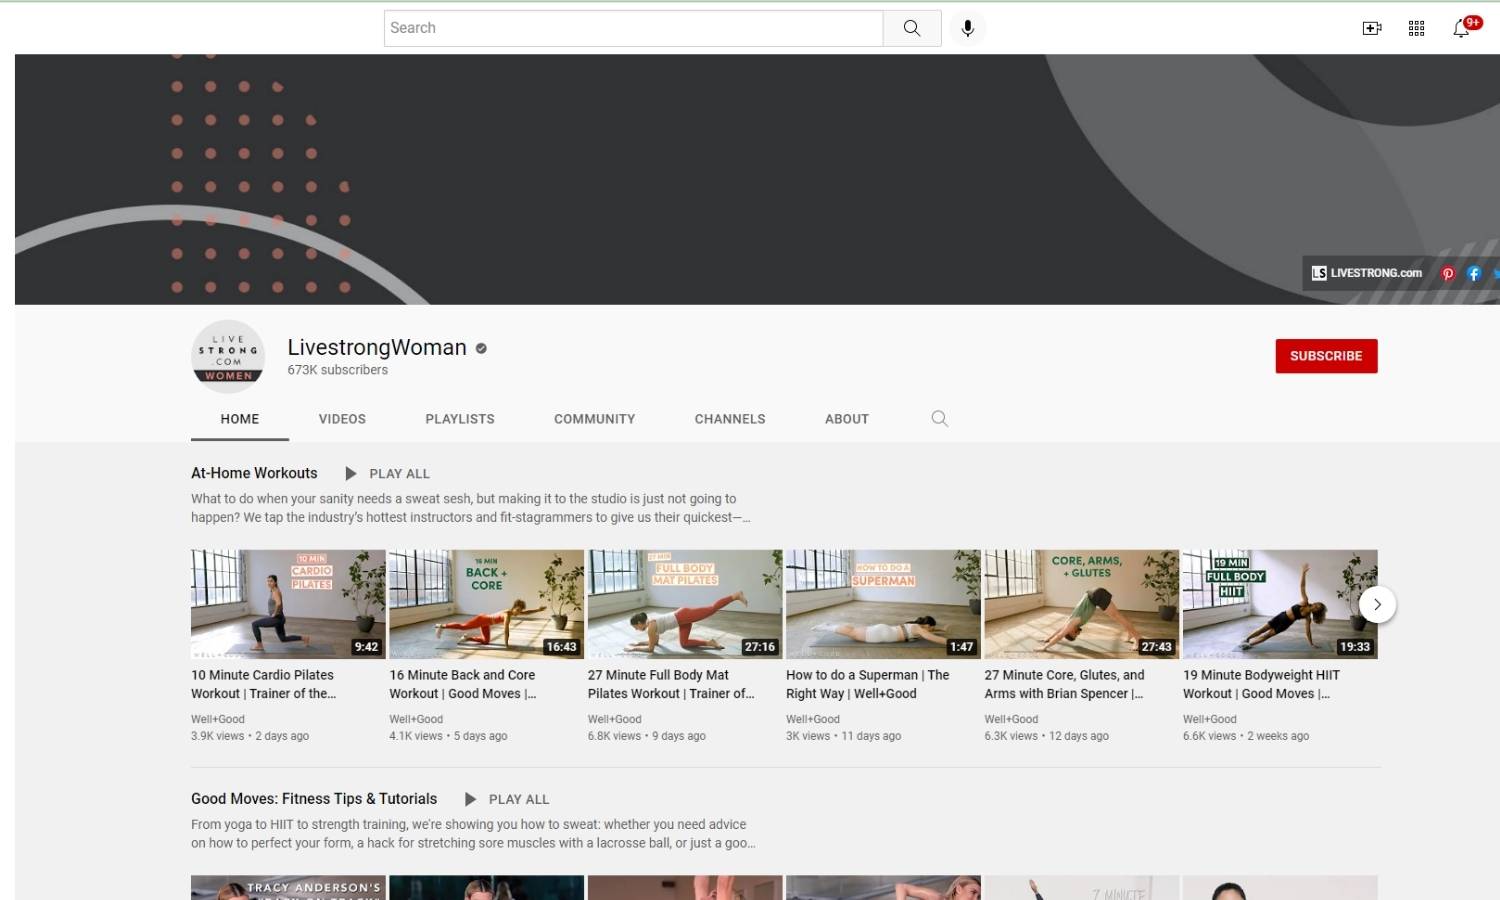Play all Good Moves videos

519,800
